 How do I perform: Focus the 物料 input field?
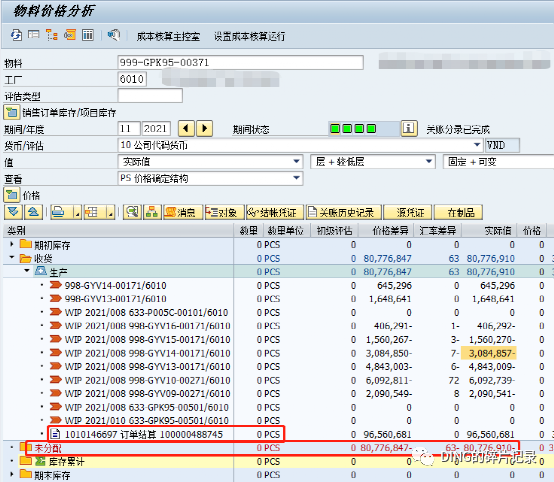point(240,63)
